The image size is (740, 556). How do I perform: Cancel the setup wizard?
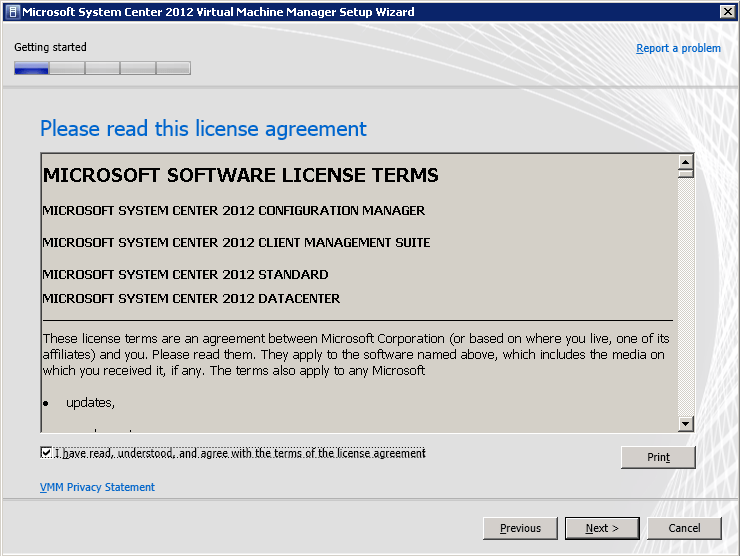point(684,528)
